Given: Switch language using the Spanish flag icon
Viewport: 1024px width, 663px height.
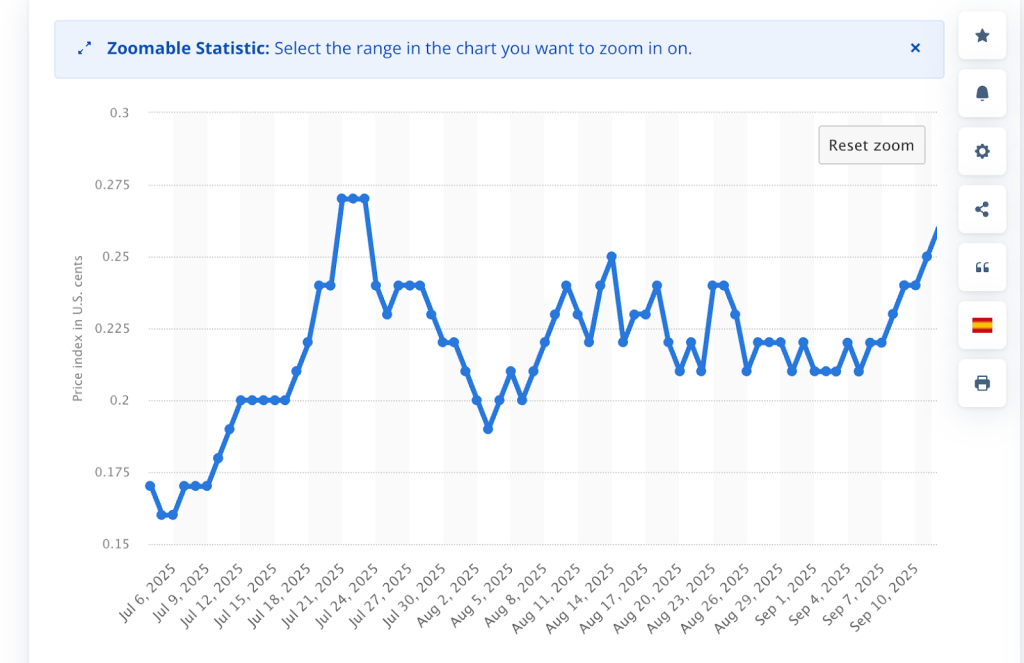Looking at the screenshot, I should [982, 325].
